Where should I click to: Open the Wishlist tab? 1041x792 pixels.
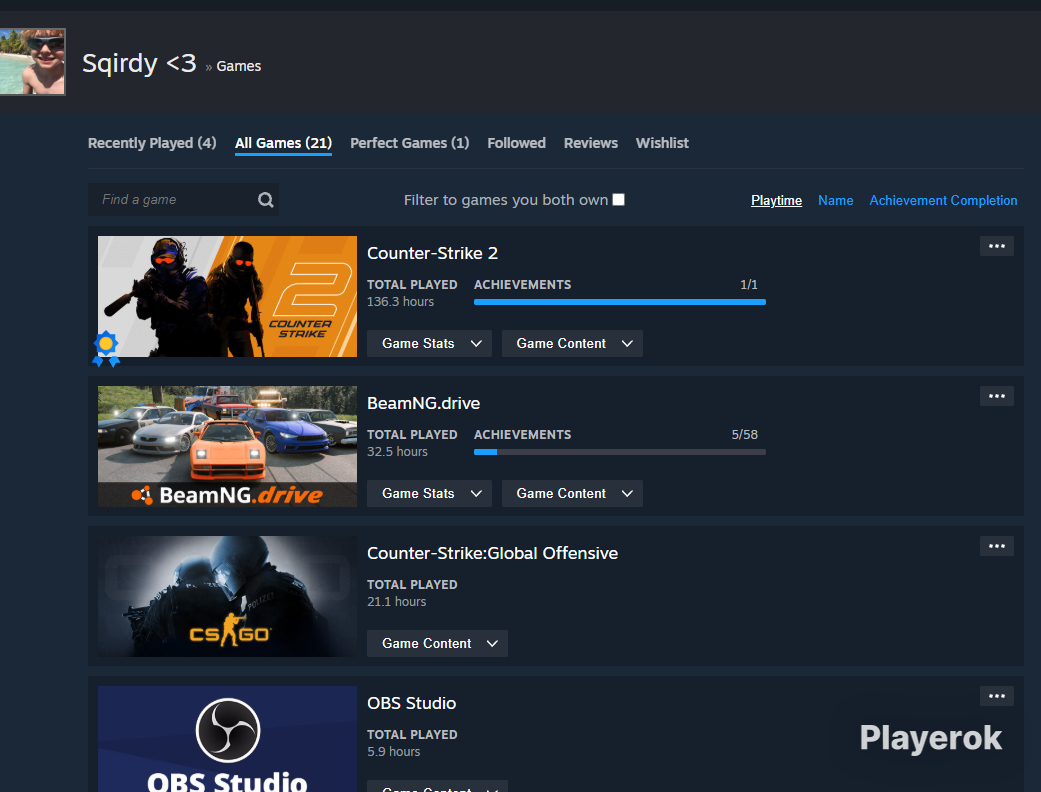coord(662,143)
